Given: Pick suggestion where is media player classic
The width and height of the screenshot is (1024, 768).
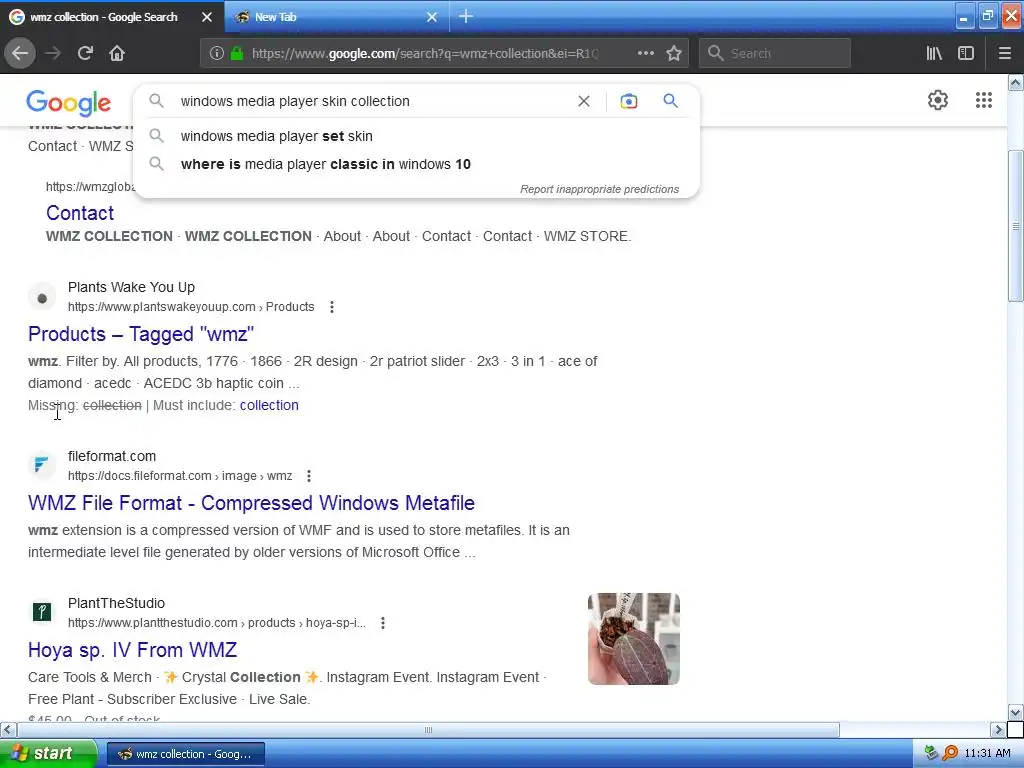Looking at the screenshot, I should [416, 164].
